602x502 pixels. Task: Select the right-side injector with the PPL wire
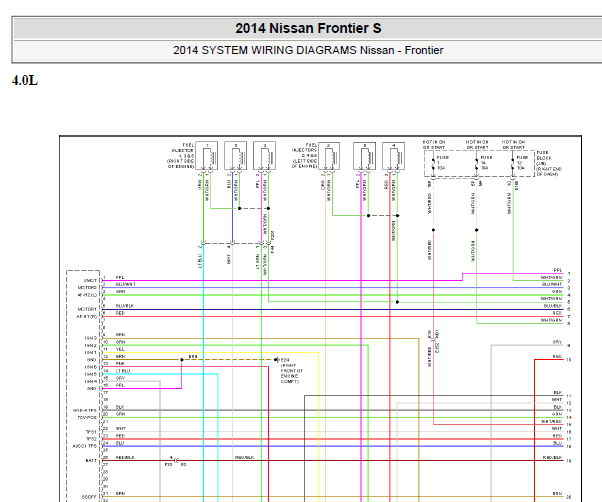tap(265, 155)
